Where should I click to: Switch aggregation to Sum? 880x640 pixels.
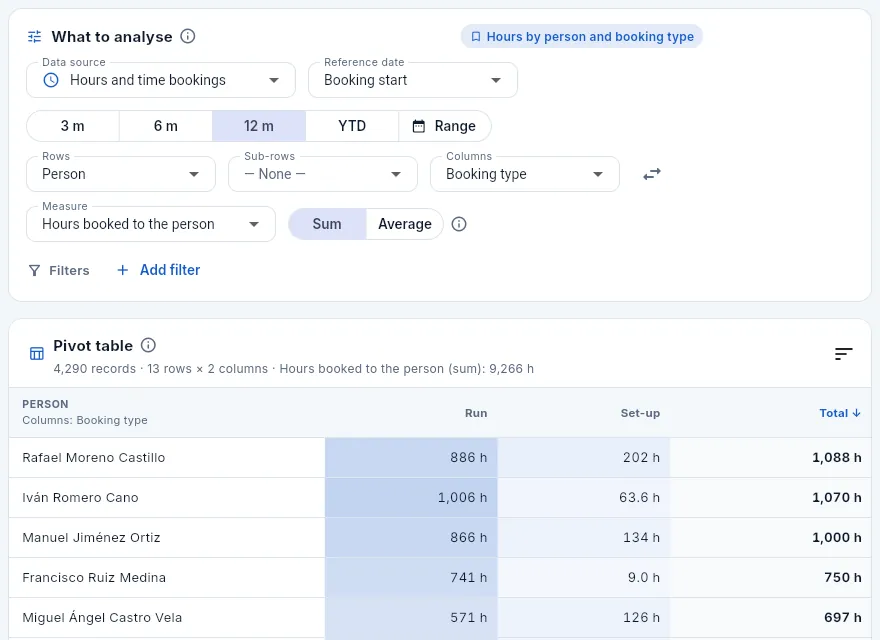pyautogui.click(x=327, y=224)
